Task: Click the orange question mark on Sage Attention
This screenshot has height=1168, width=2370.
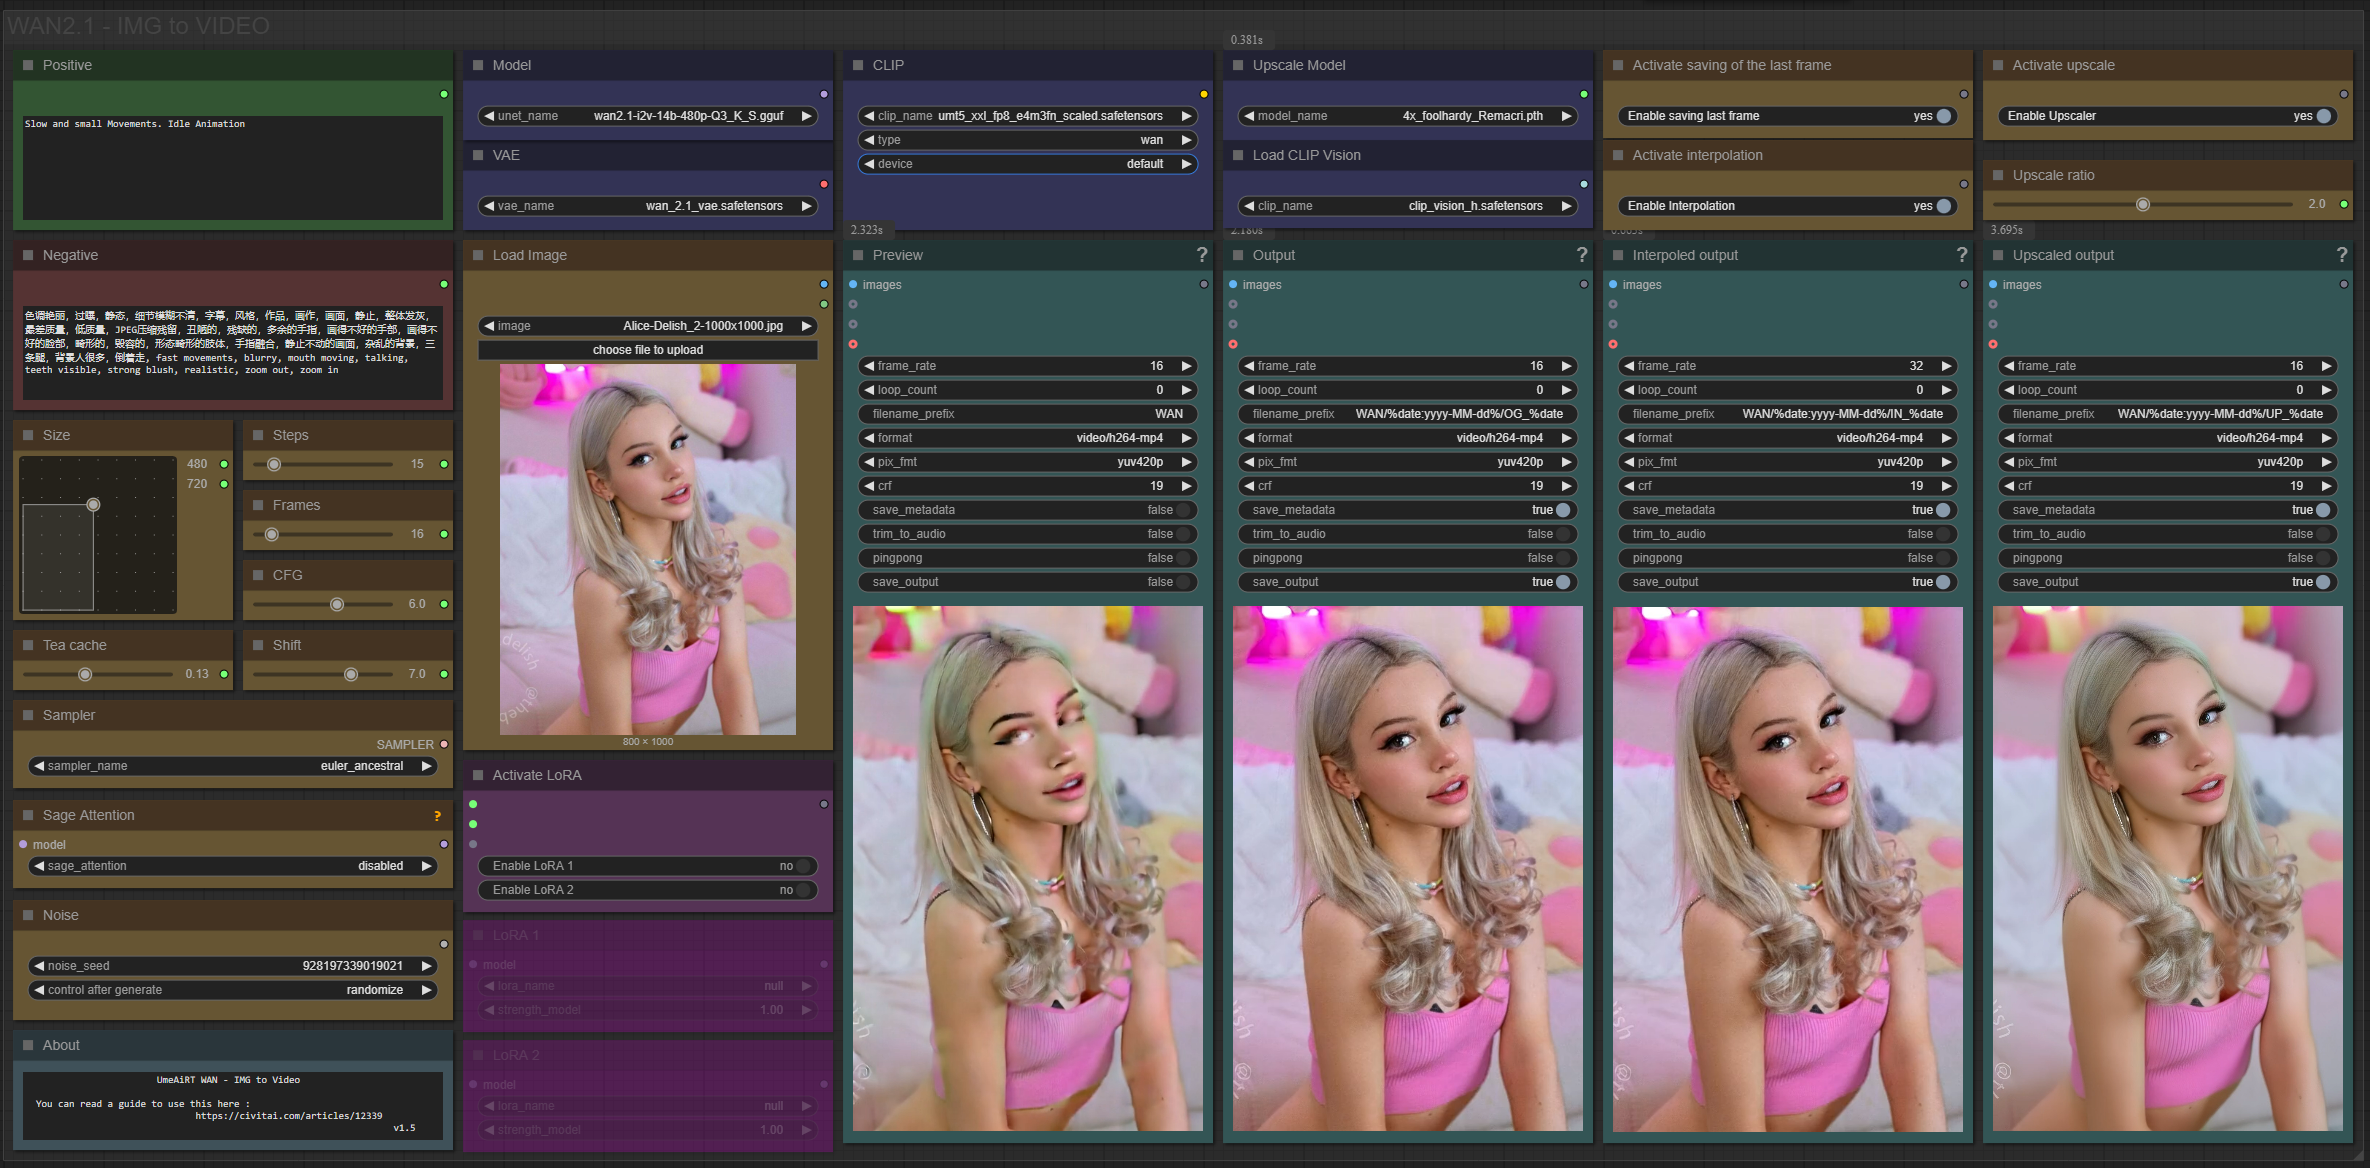Action: pos(437,816)
